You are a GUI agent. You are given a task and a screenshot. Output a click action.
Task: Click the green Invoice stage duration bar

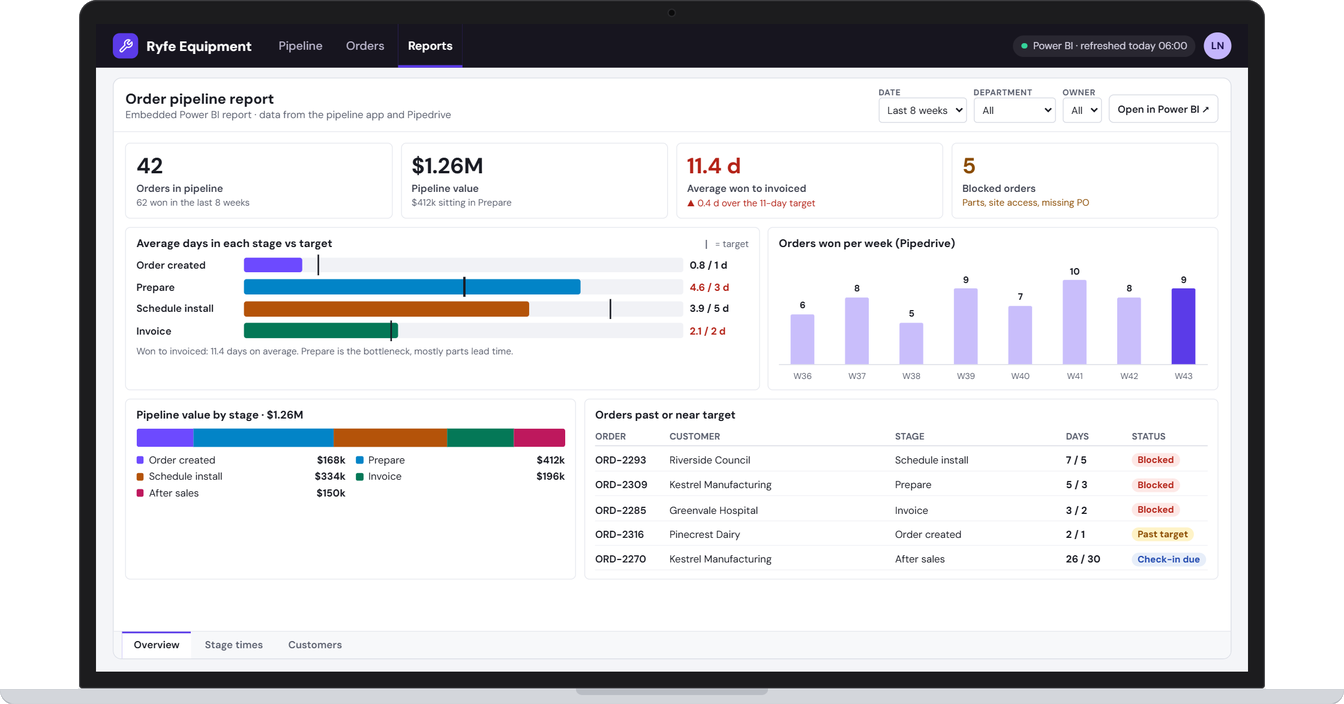click(321, 331)
